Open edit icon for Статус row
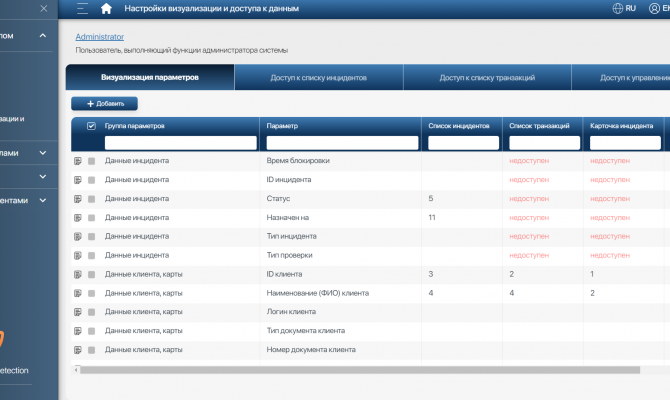670x400 pixels. [x=78, y=199]
